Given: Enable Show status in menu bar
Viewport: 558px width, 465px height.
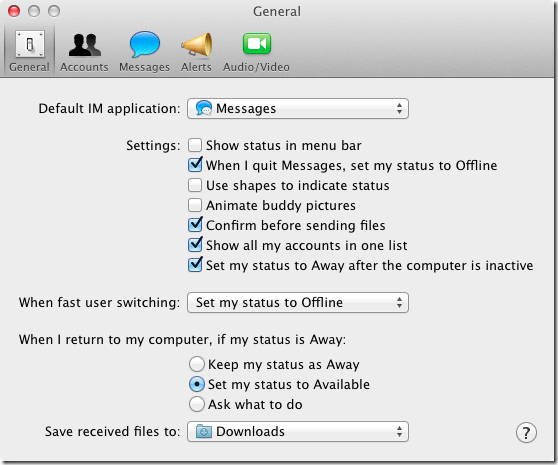Looking at the screenshot, I should click(195, 145).
